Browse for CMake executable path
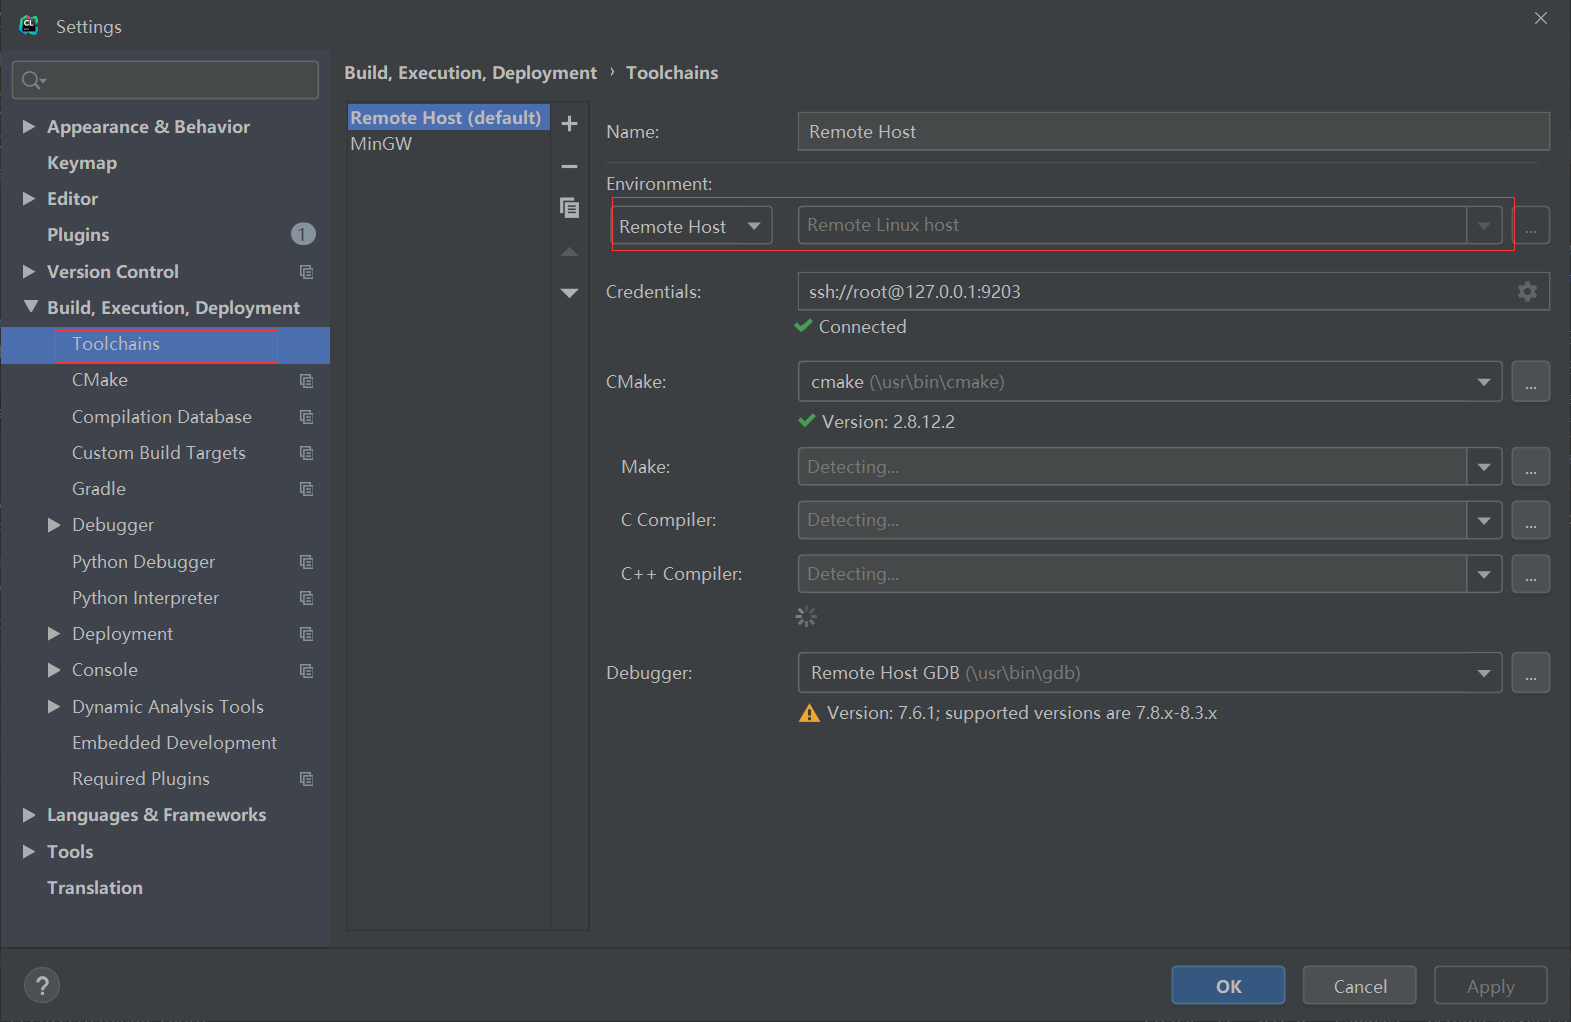The width and height of the screenshot is (1571, 1022). click(x=1530, y=382)
